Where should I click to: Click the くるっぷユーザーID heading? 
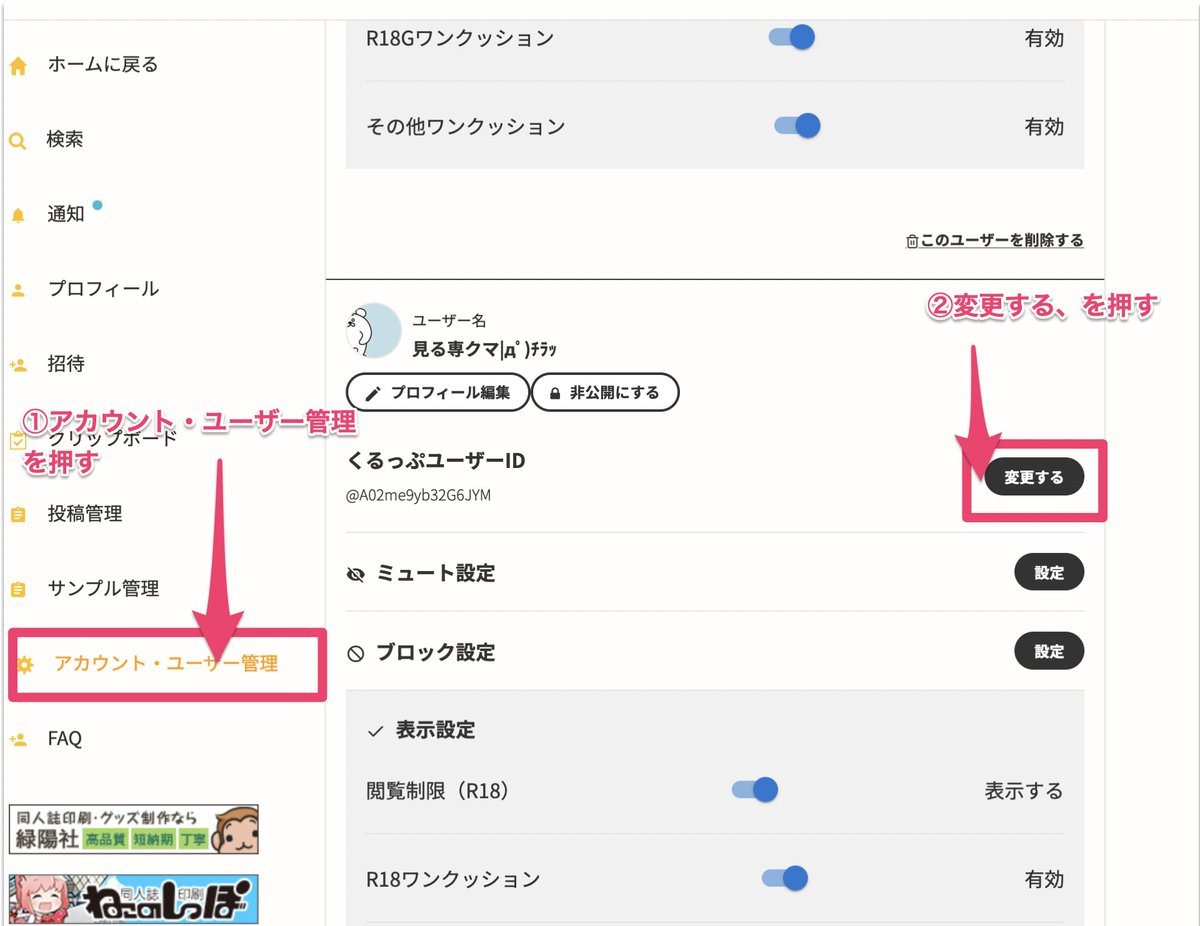click(435, 461)
